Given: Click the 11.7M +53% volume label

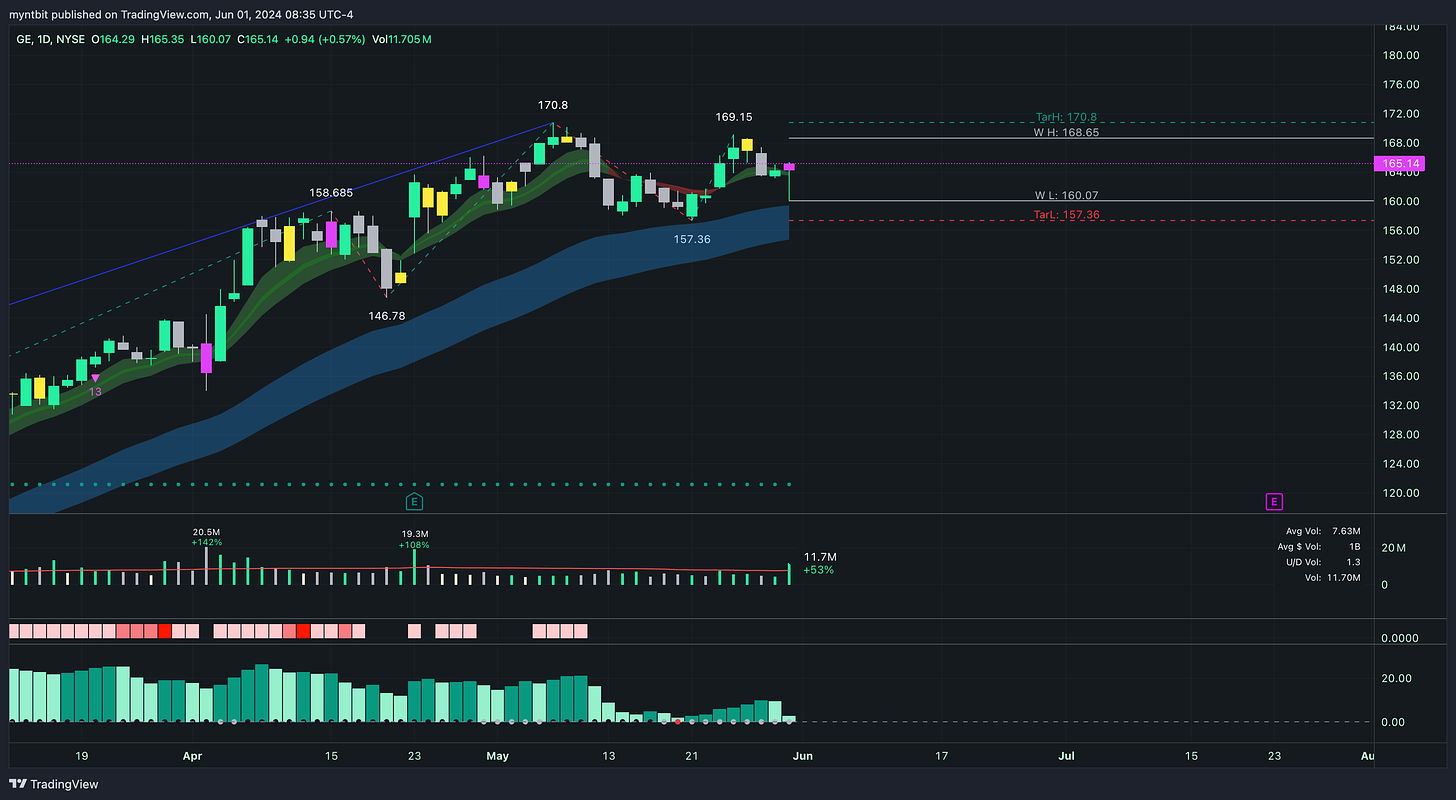Looking at the screenshot, I should click(x=820, y=563).
